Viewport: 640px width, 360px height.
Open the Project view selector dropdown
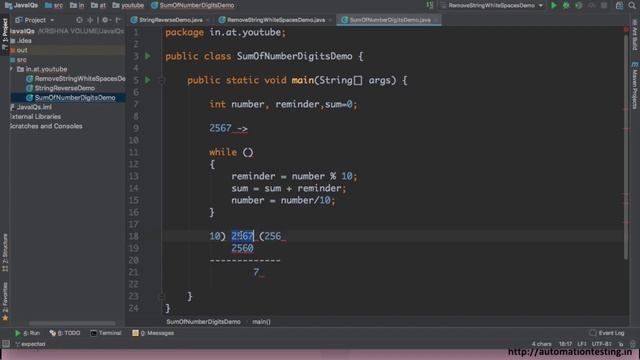(x=35, y=20)
